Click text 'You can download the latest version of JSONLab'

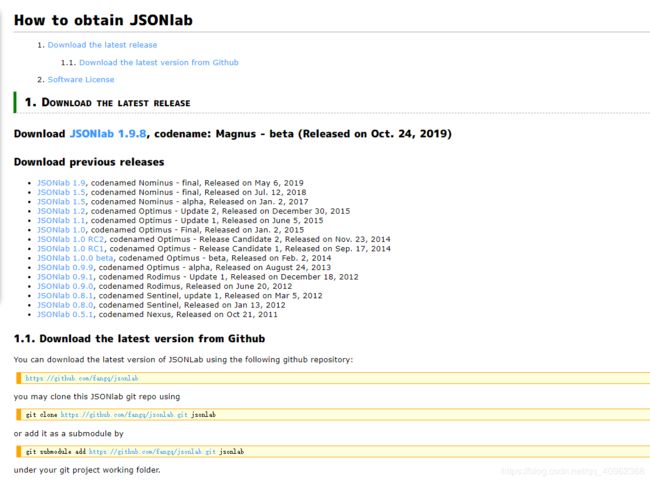(x=109, y=359)
